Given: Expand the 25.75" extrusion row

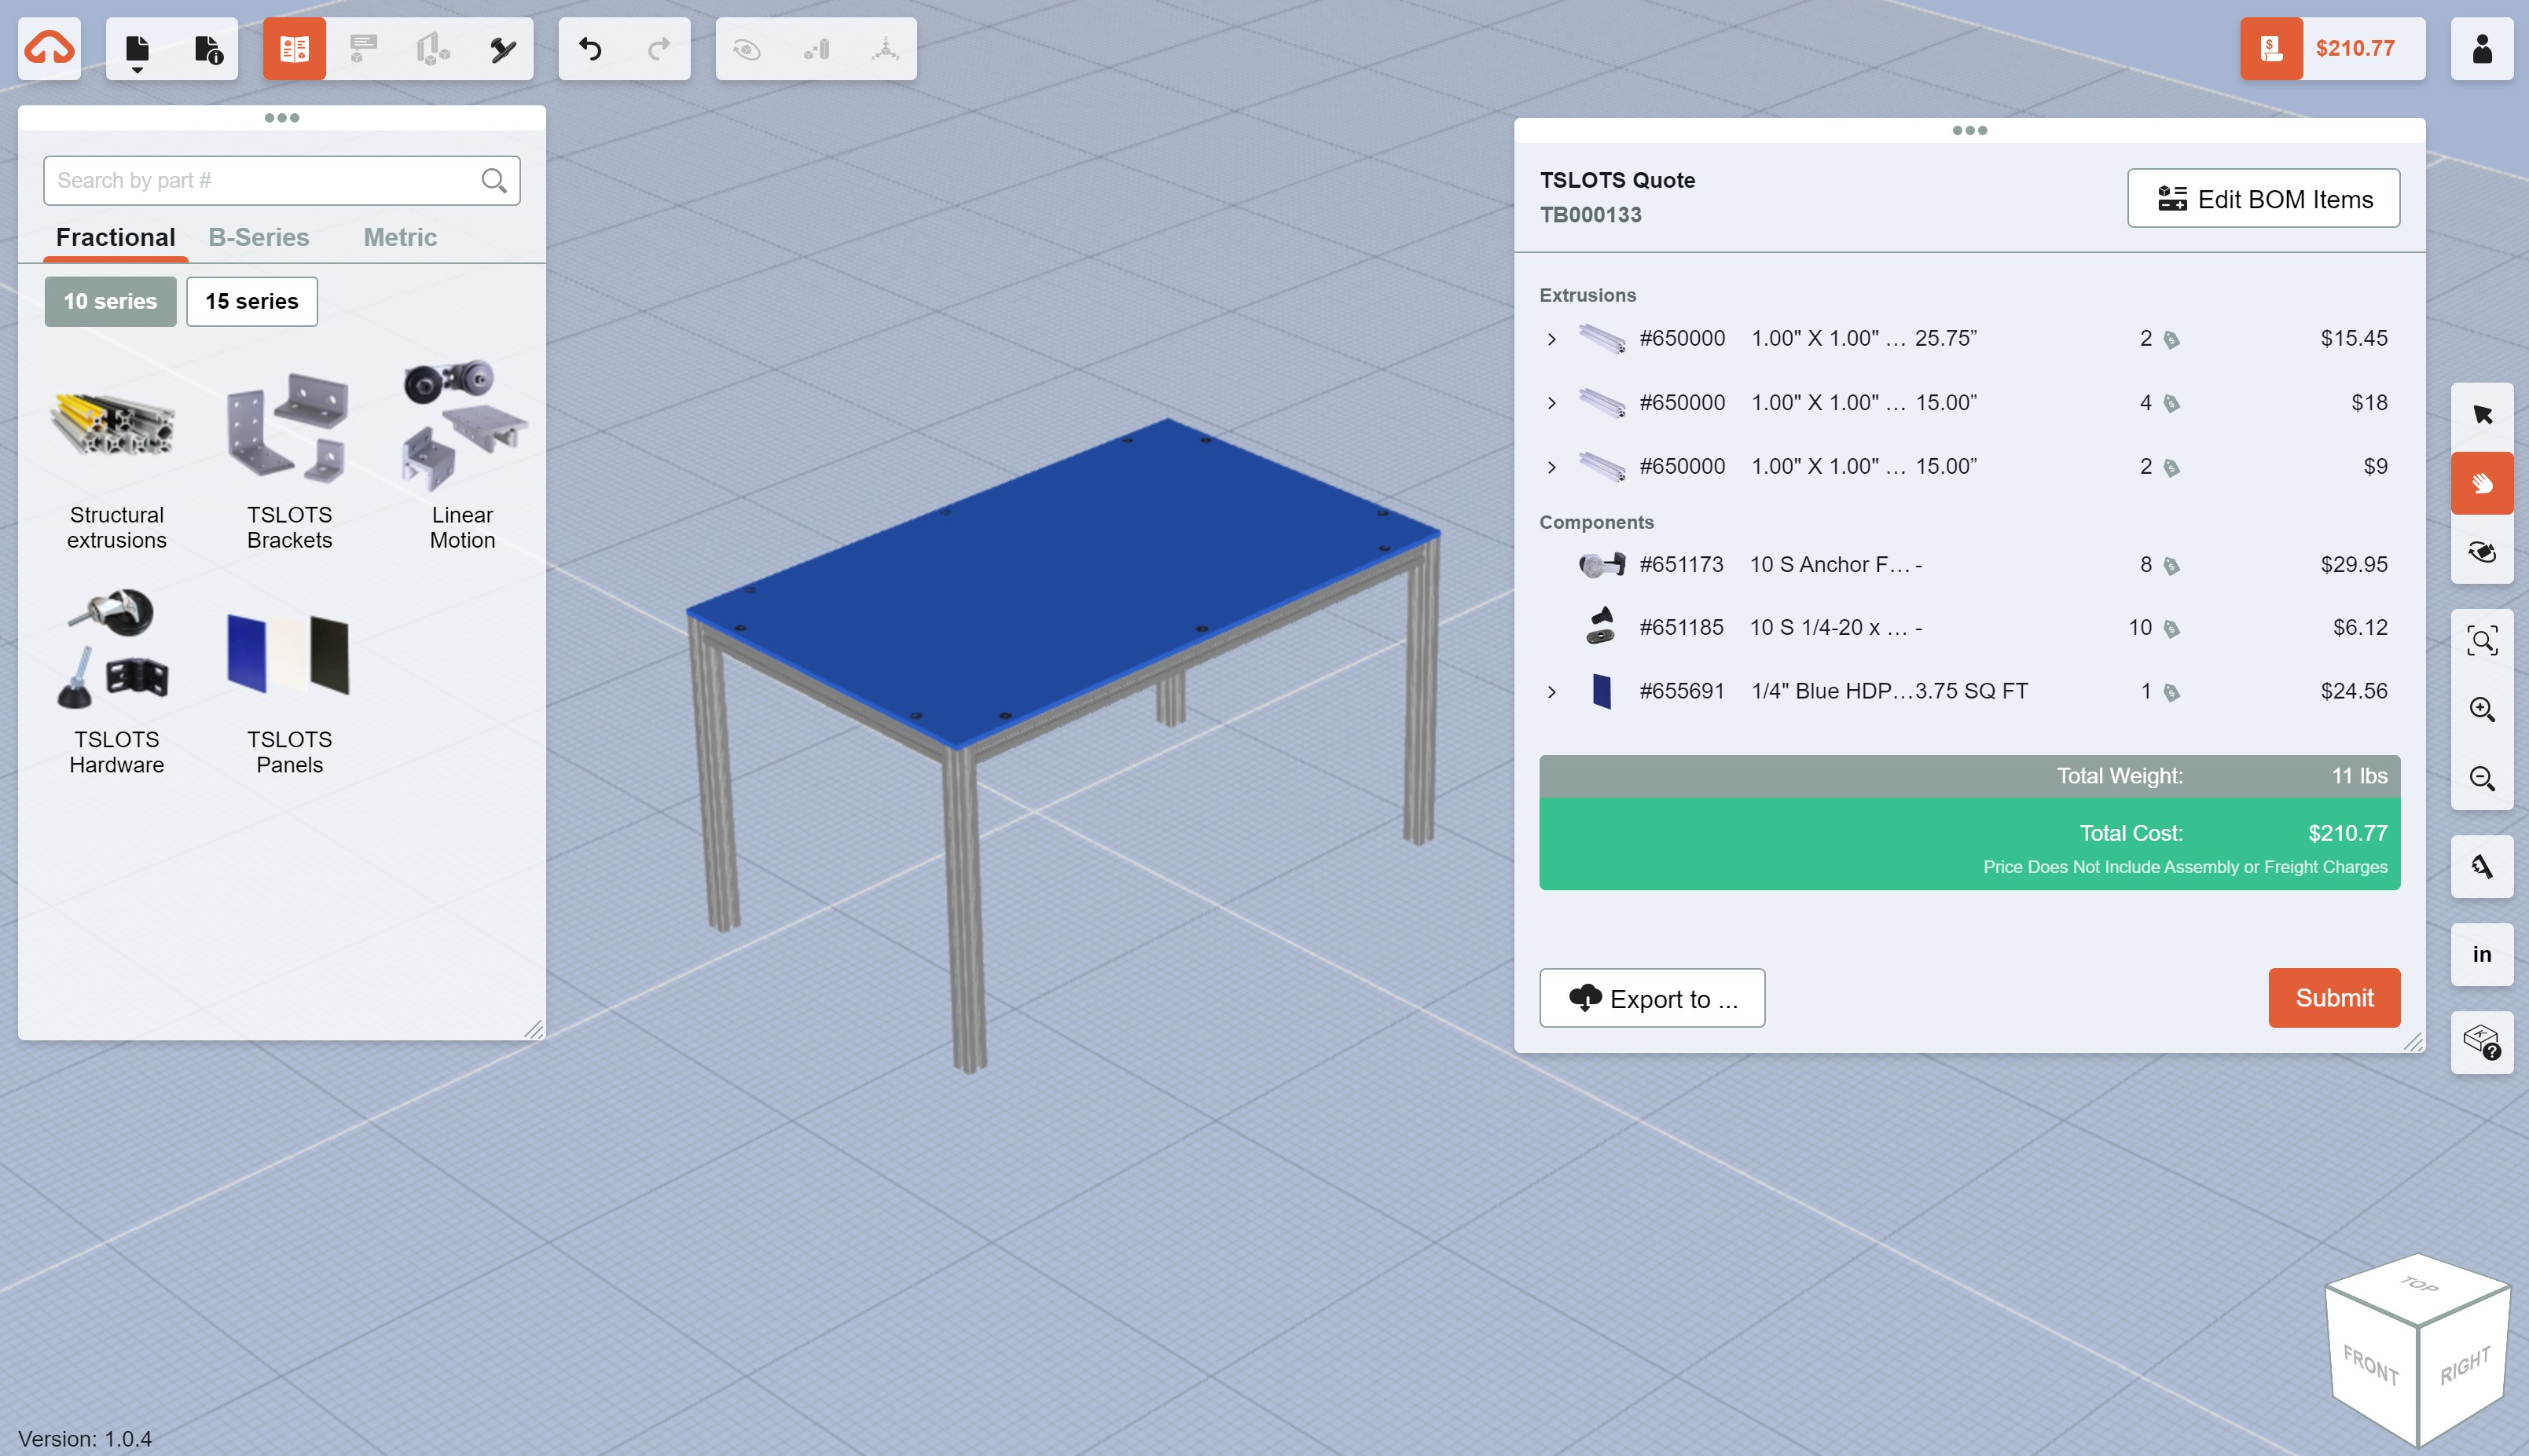Looking at the screenshot, I should click(1551, 339).
